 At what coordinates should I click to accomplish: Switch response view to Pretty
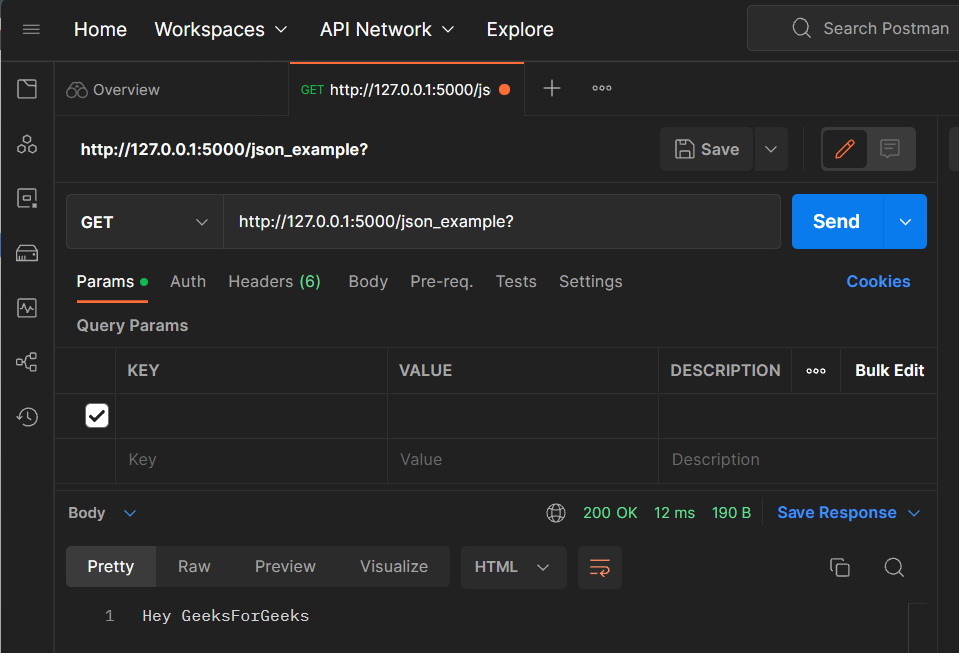coord(111,567)
